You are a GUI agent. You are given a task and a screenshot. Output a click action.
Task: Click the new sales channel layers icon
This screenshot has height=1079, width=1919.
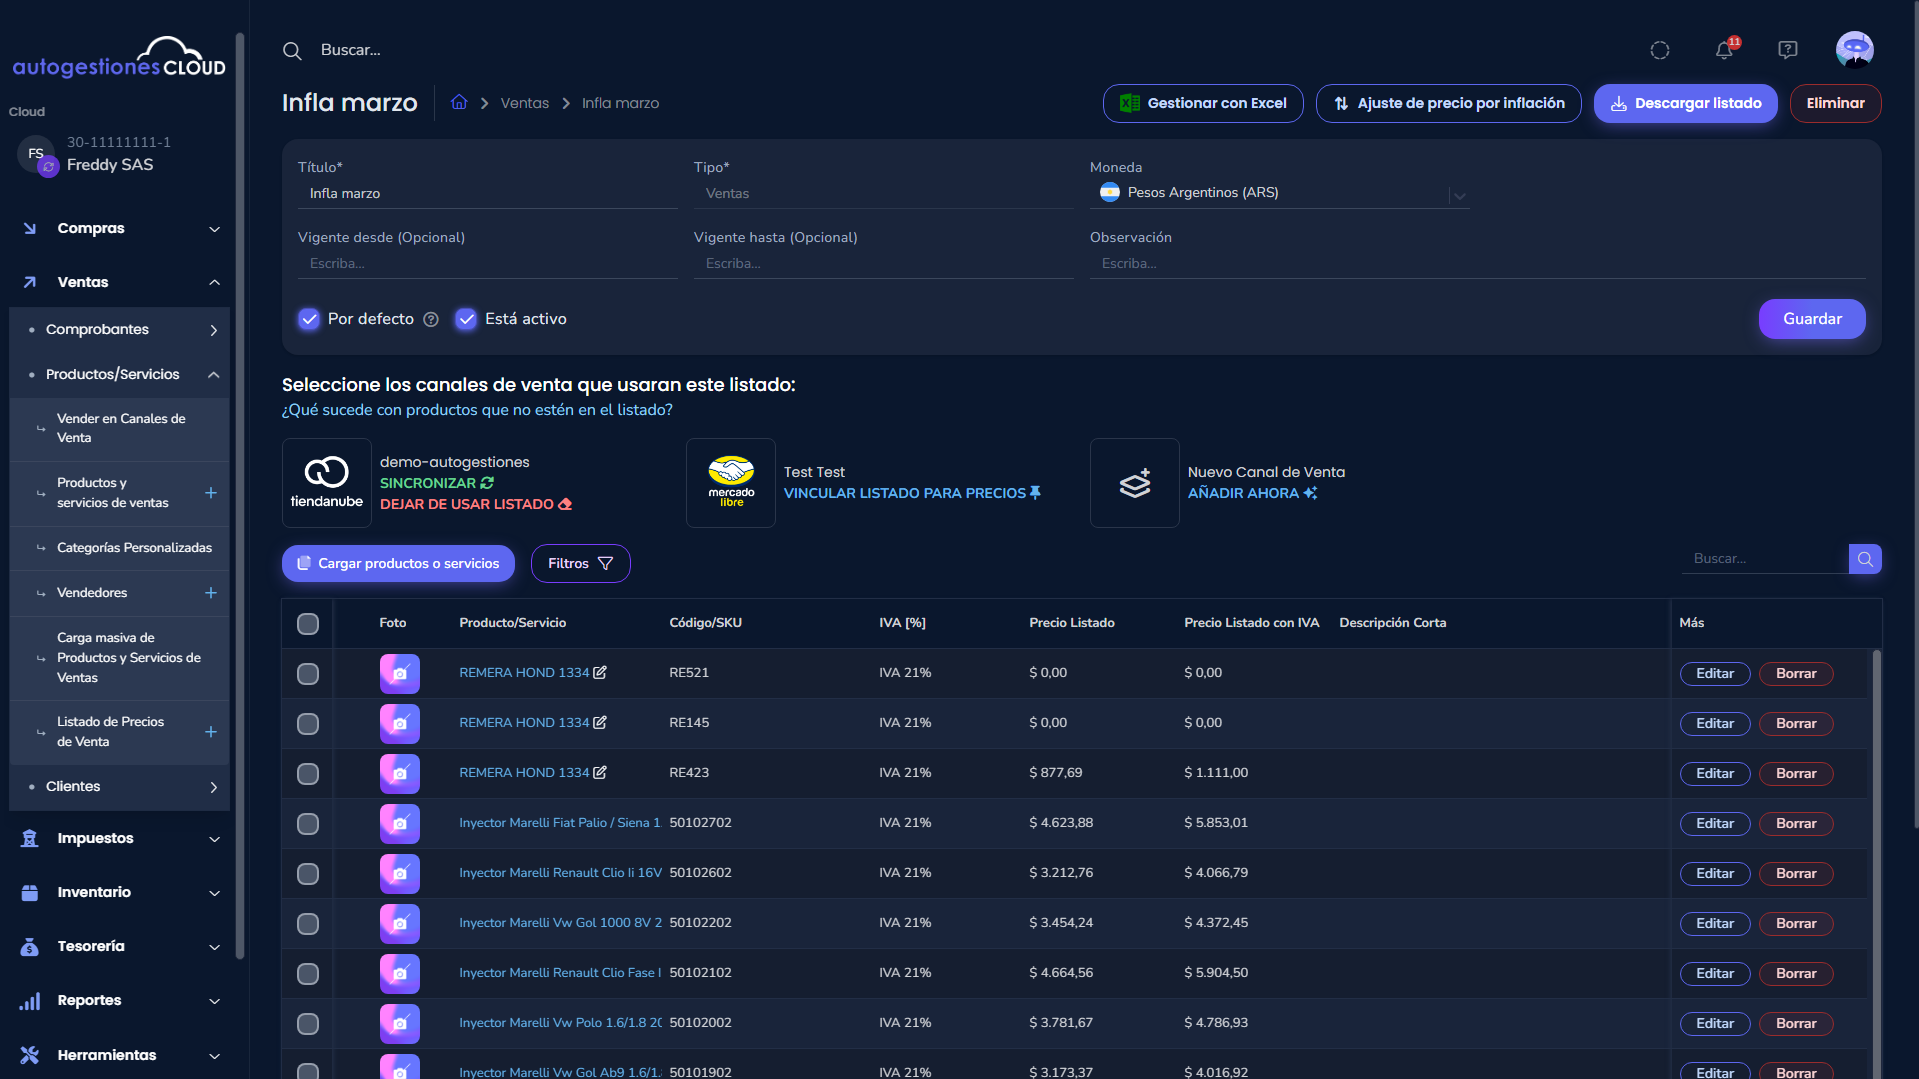[1135, 483]
